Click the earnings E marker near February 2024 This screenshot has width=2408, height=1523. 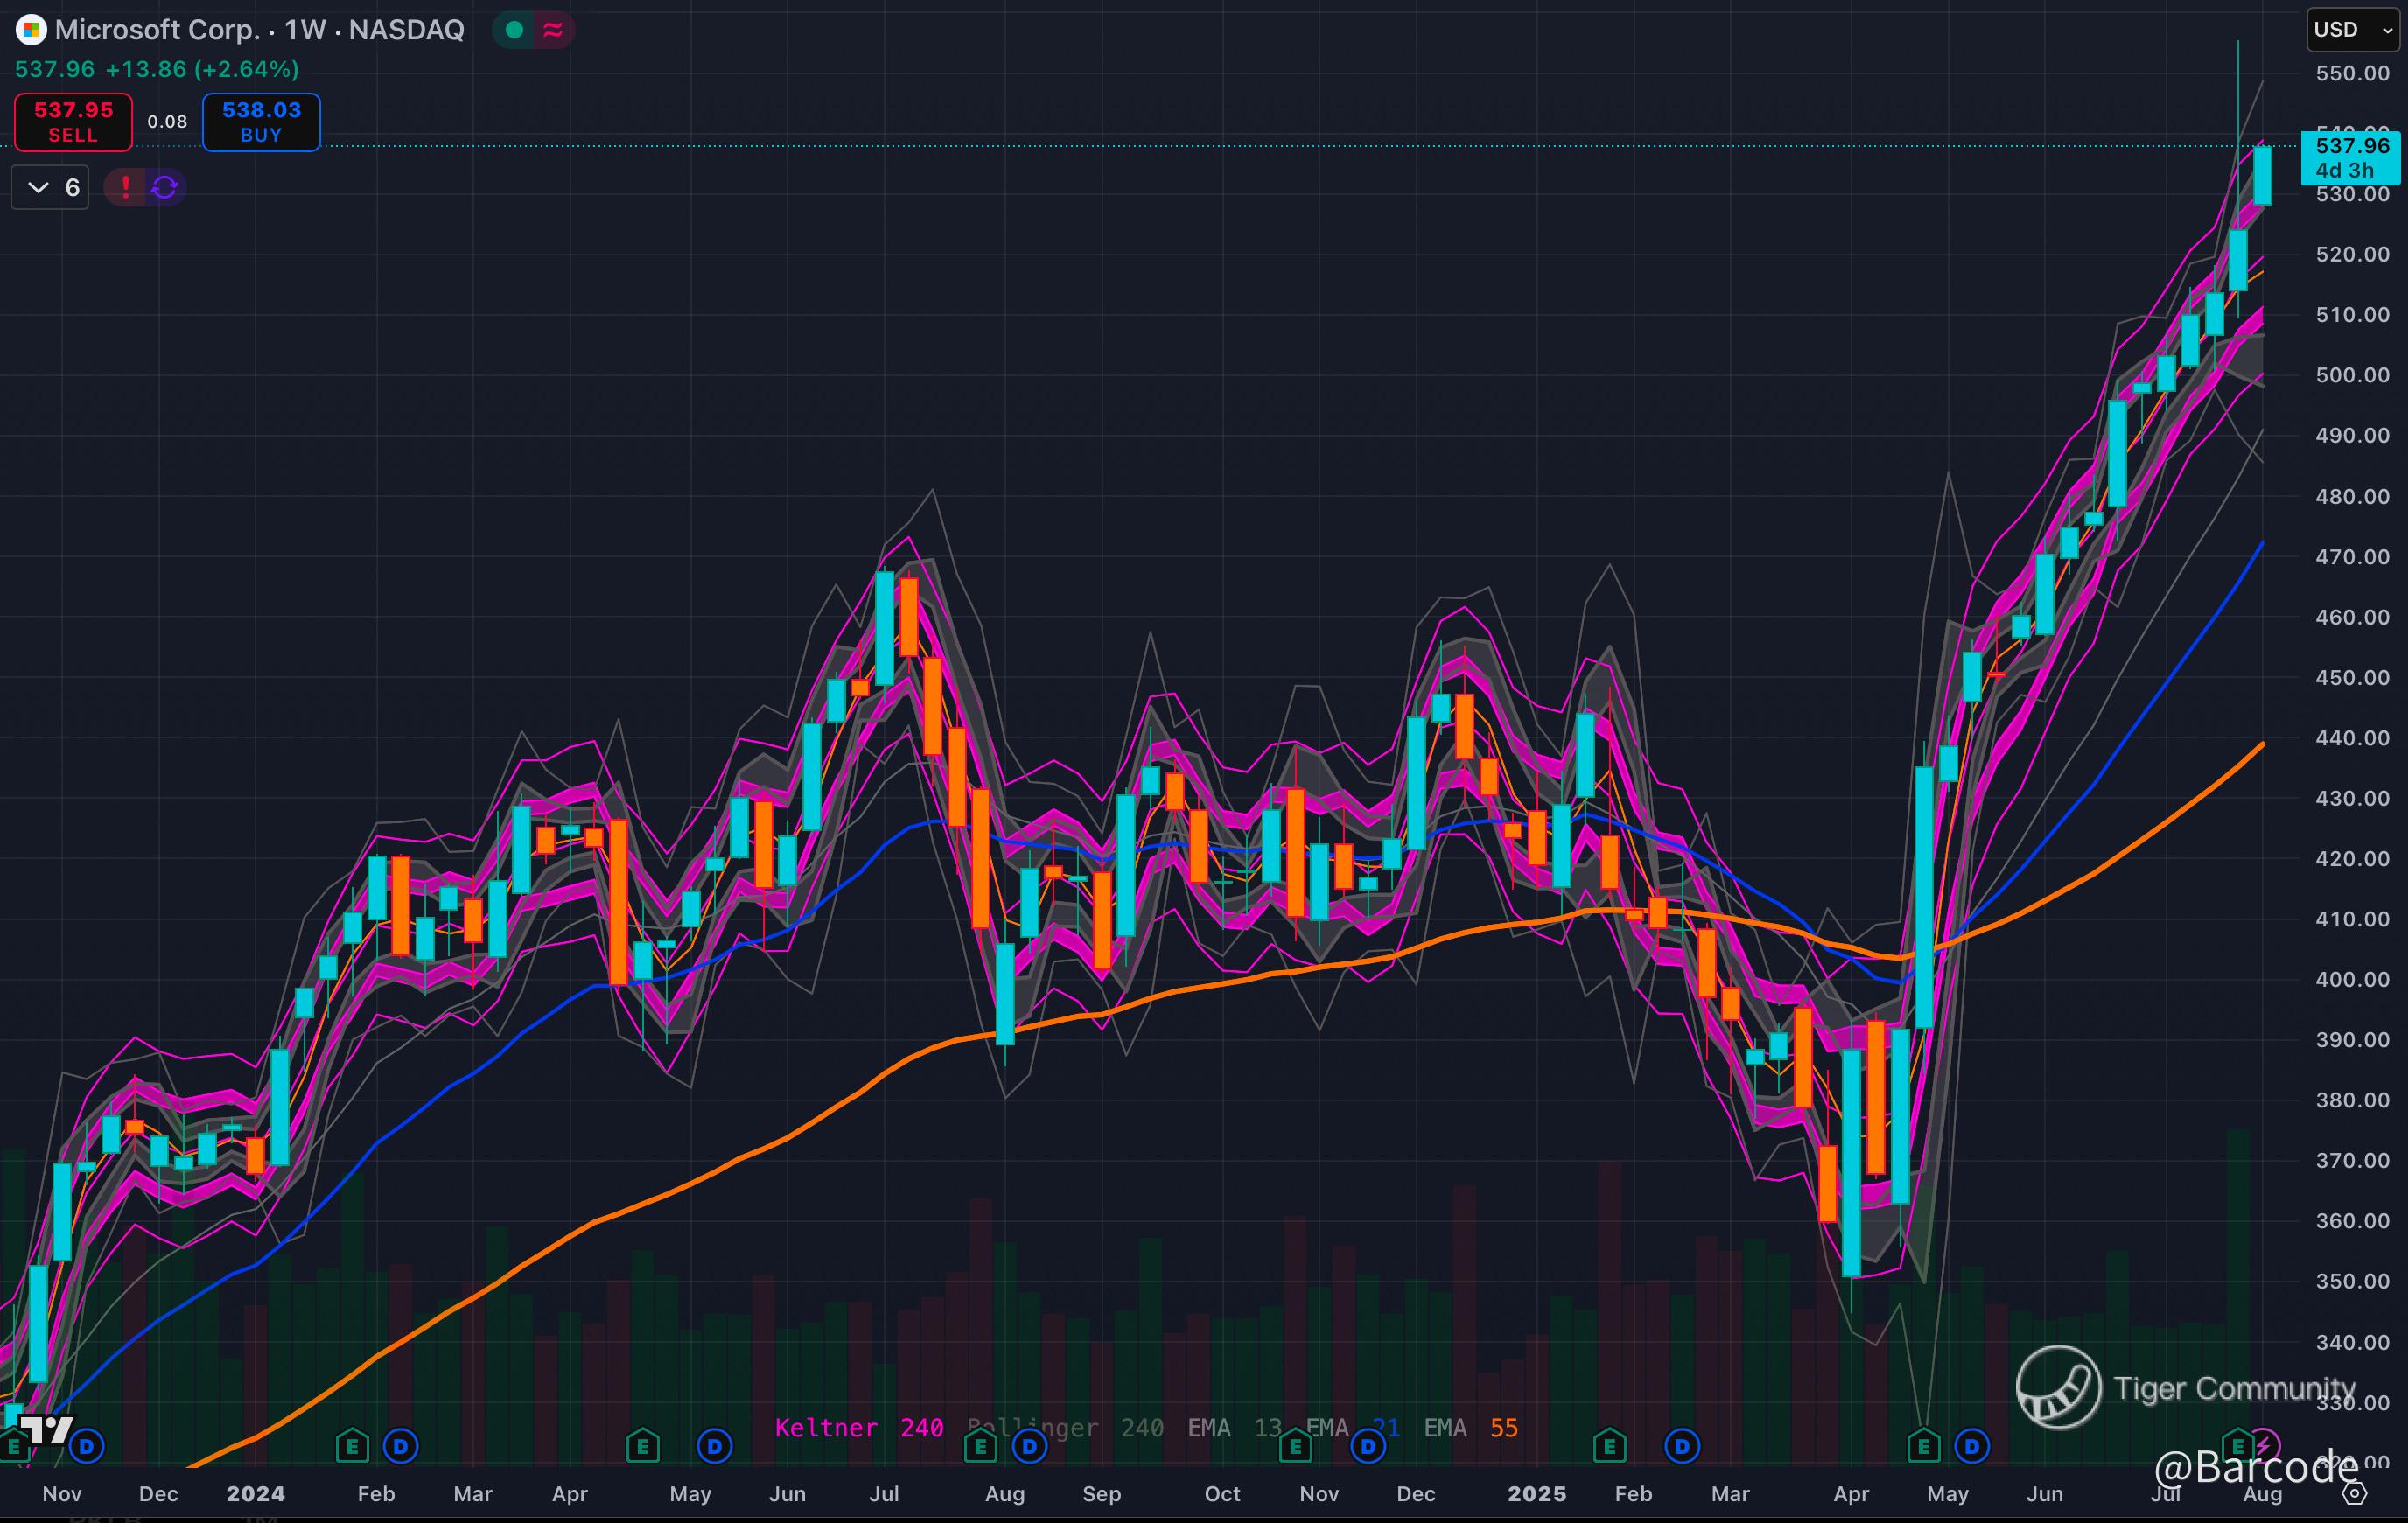pos(352,1446)
